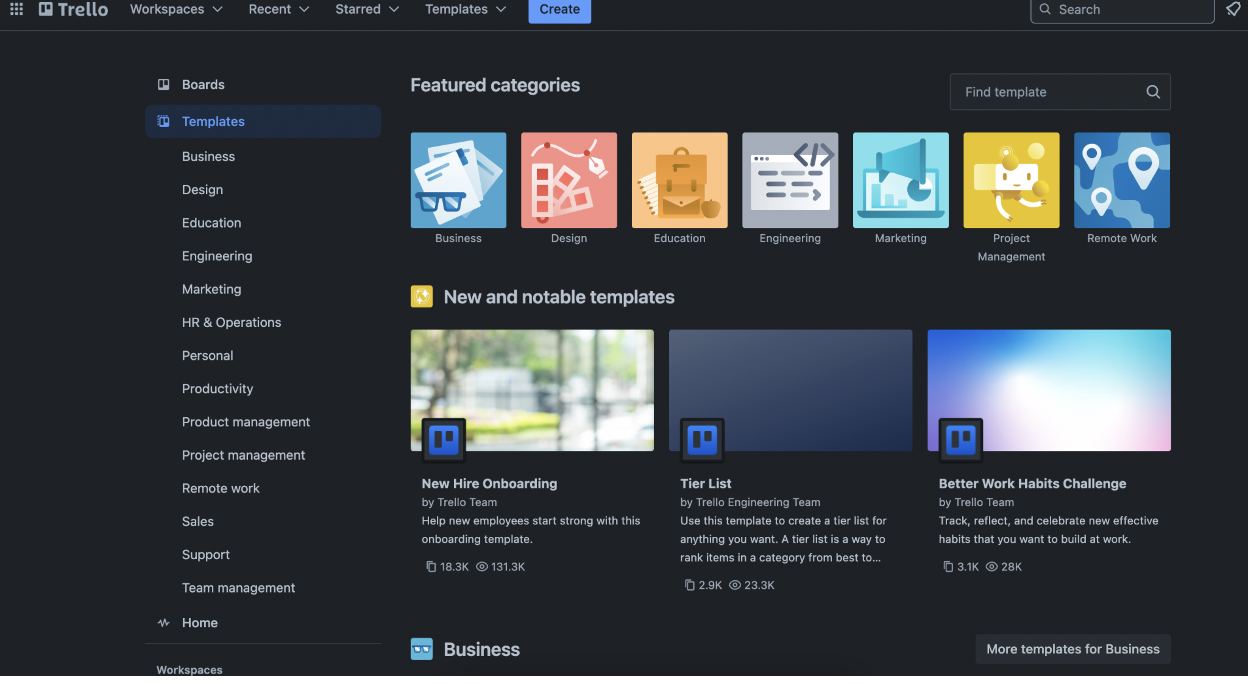Viewport: 1248px width, 684px height.
Task: Click copy count icon under New Hire Onboarding
Action: click(431, 566)
